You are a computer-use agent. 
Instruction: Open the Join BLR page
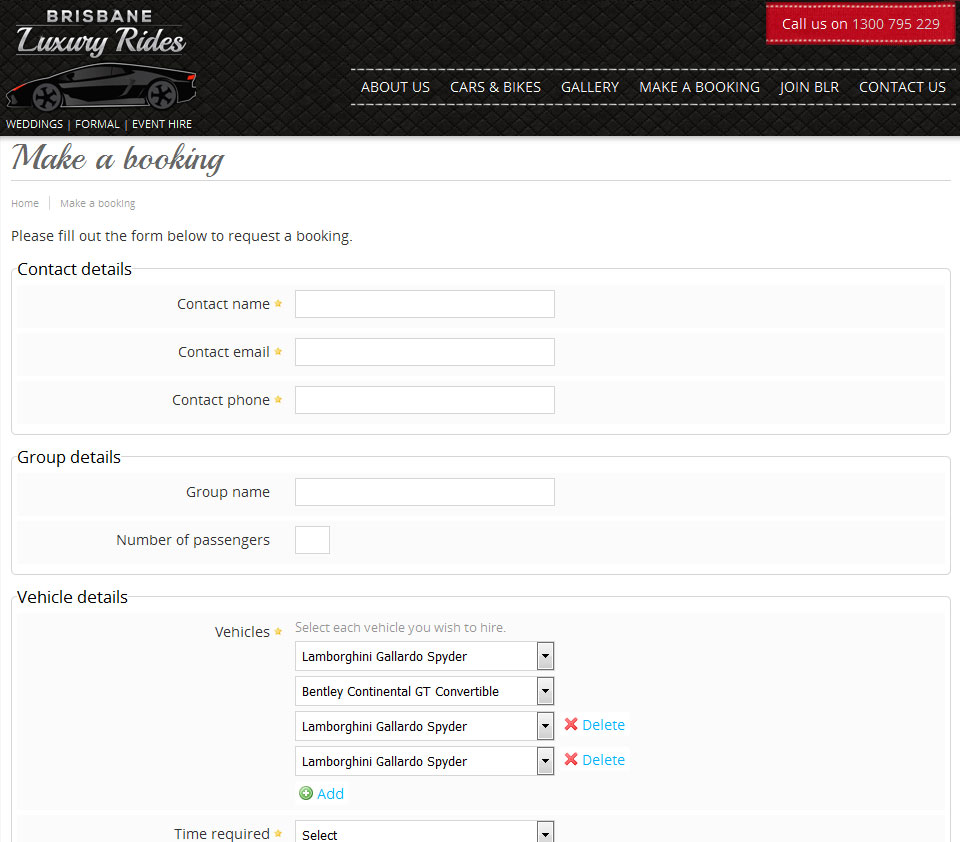click(809, 87)
